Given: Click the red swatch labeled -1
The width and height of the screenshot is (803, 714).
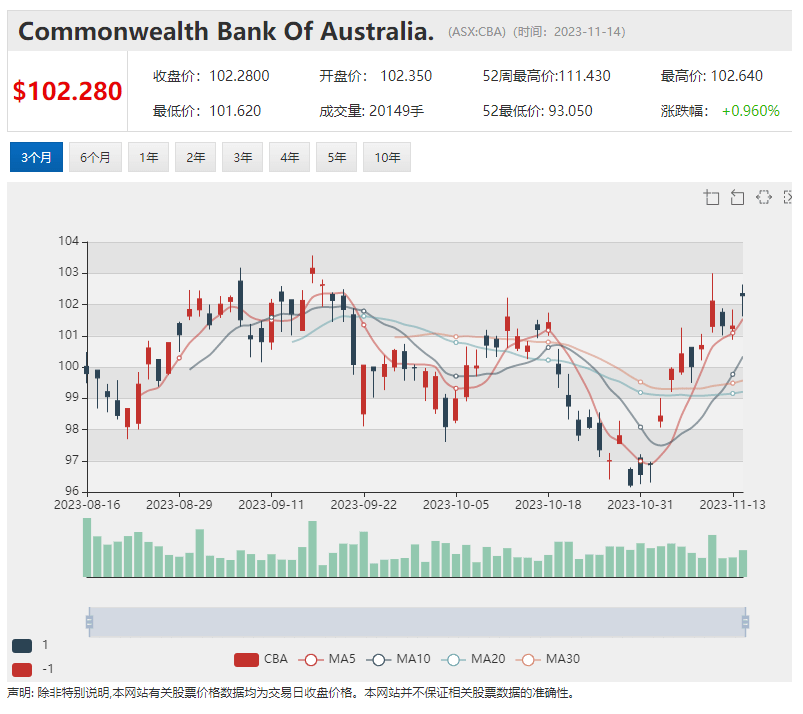Looking at the screenshot, I should [22, 669].
